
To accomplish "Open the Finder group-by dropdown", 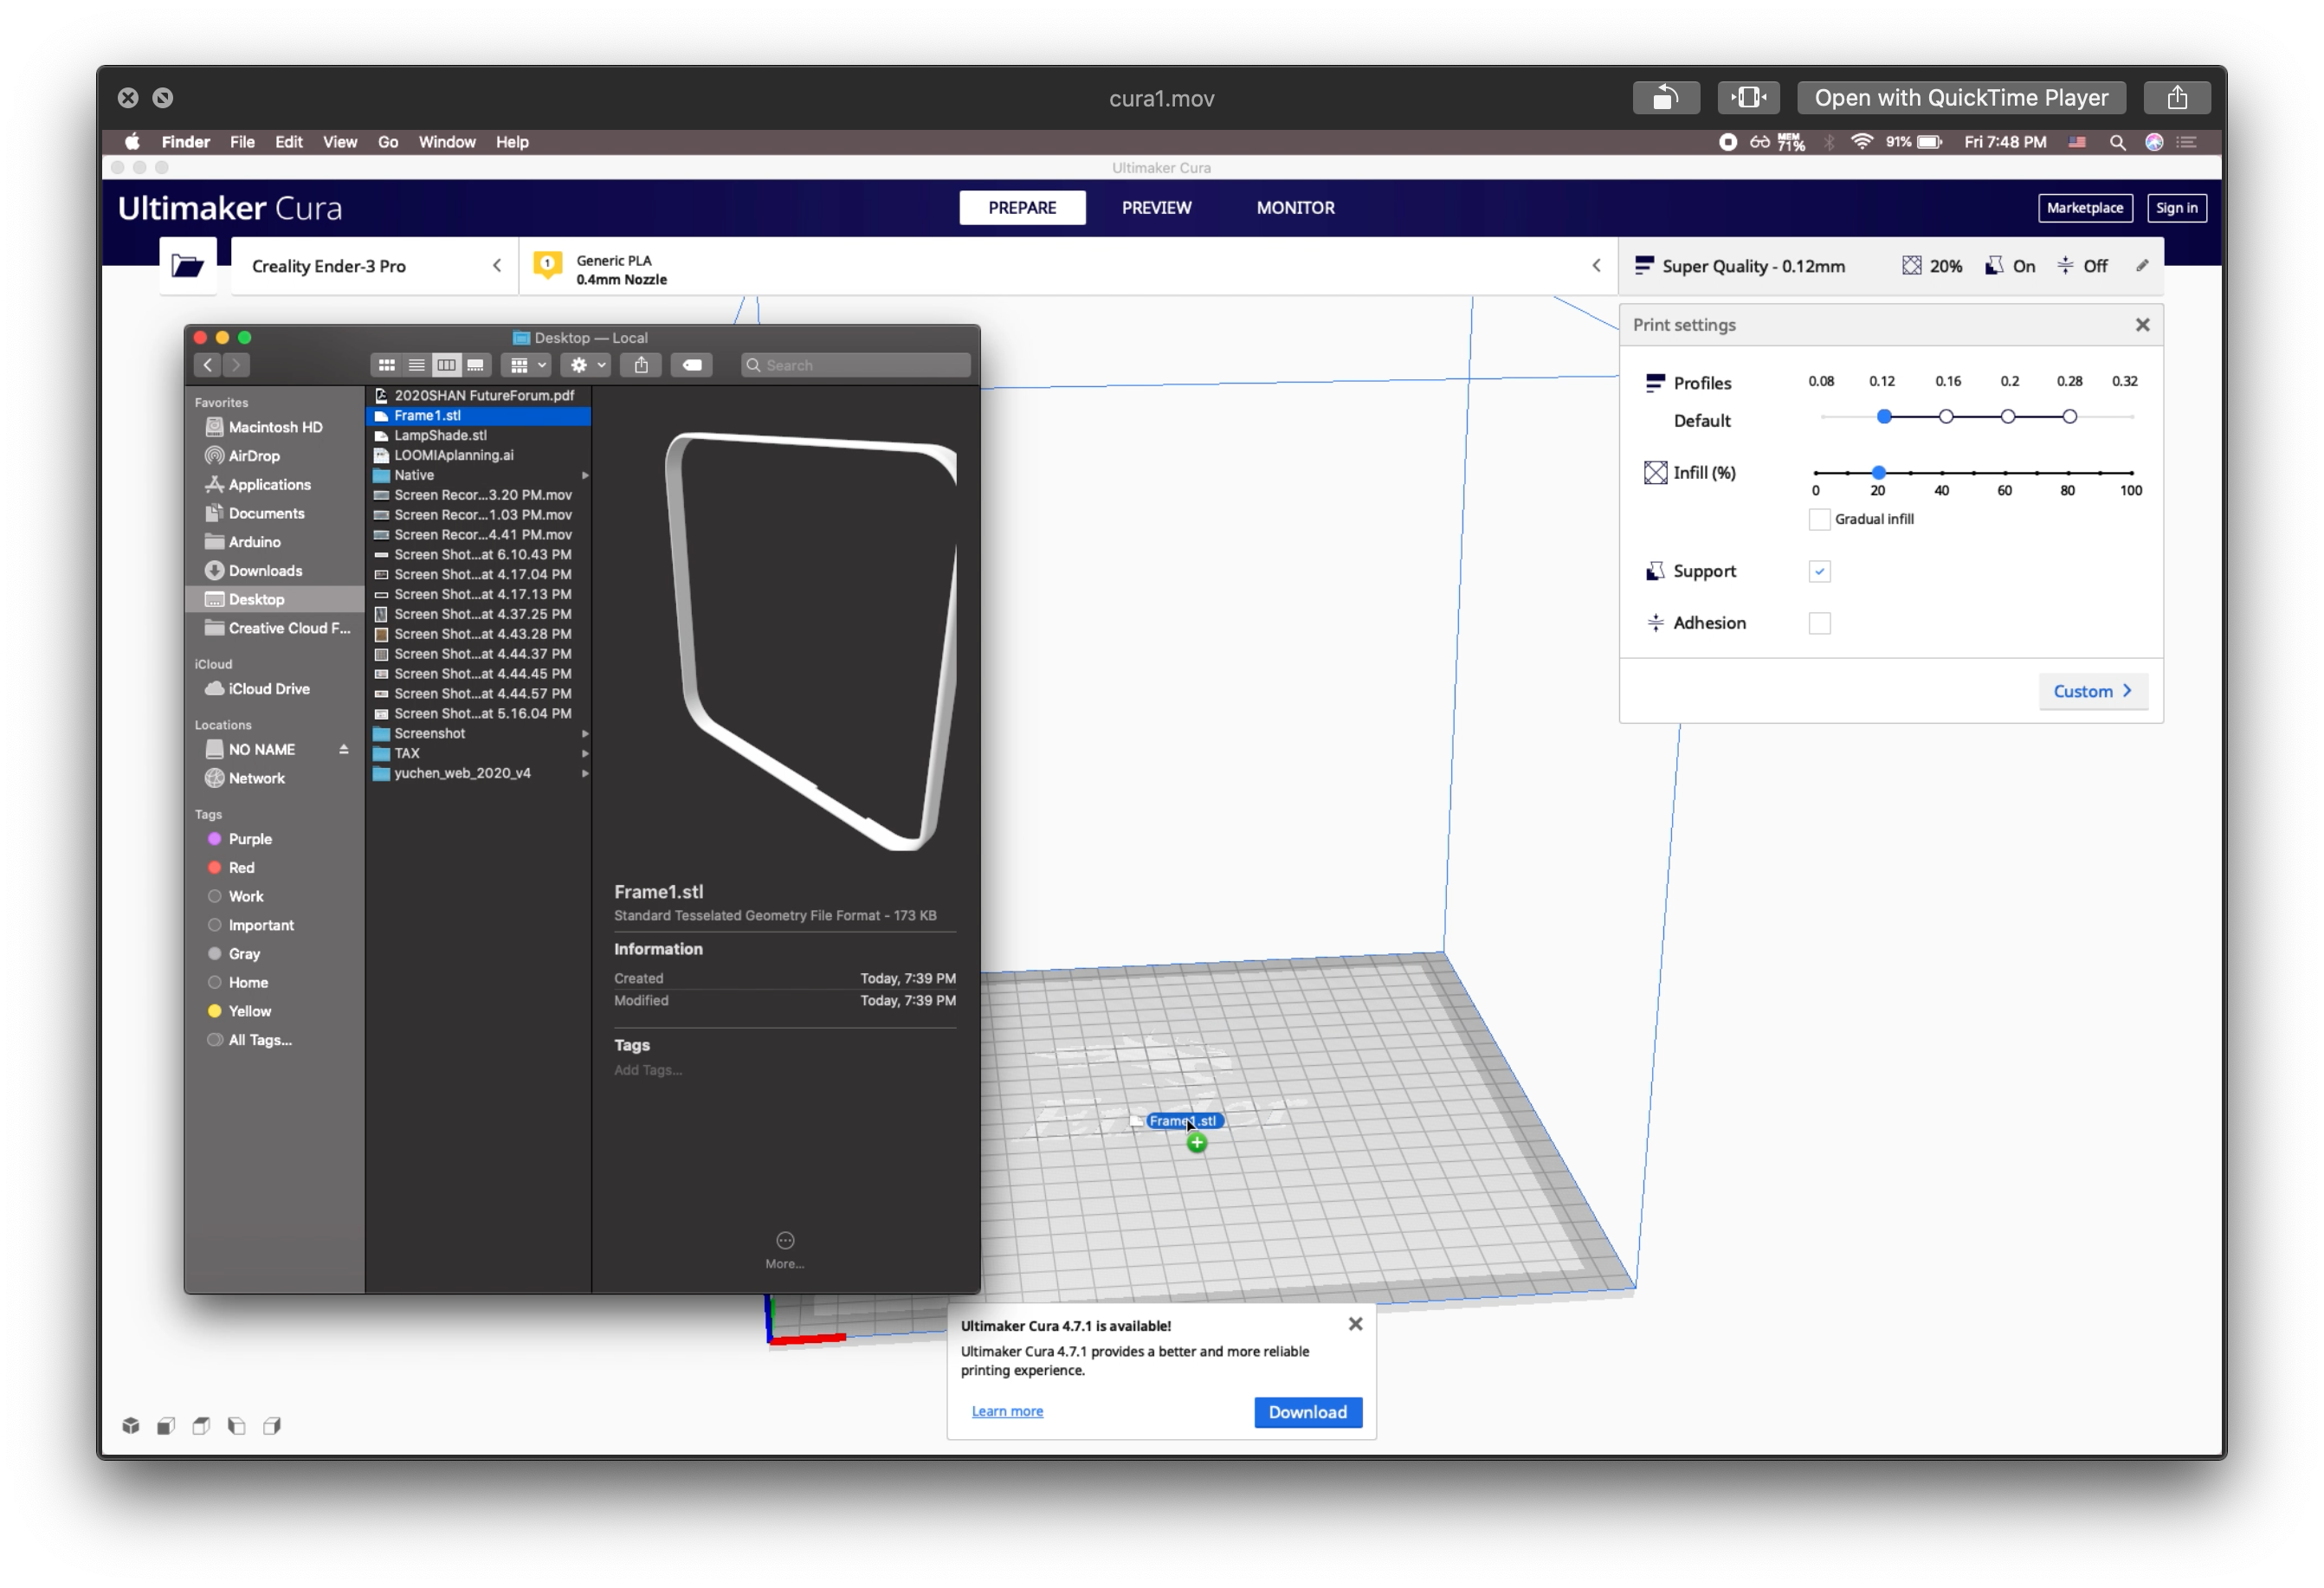I will tap(526, 365).
